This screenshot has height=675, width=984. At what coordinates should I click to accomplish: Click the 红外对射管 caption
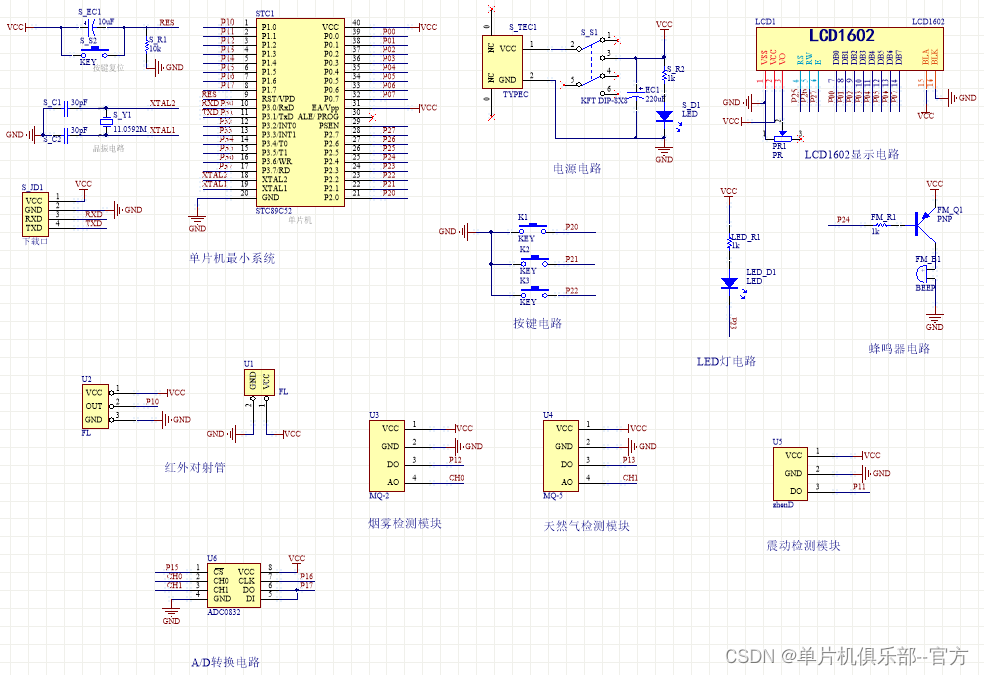(x=195, y=467)
